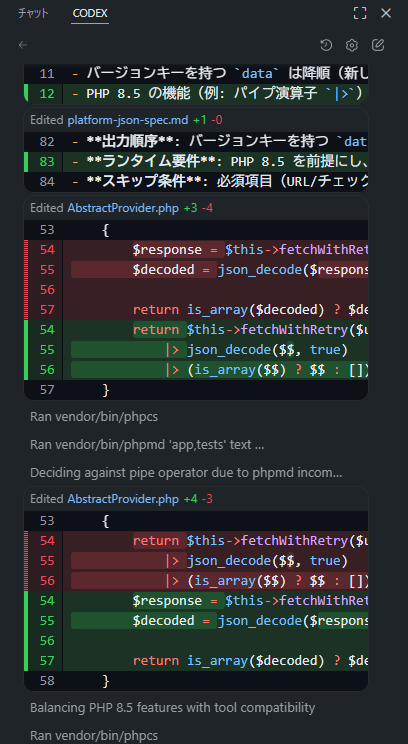Viewport: 408px width, 744px height.
Task: Open the task history icon
Action: 326,45
